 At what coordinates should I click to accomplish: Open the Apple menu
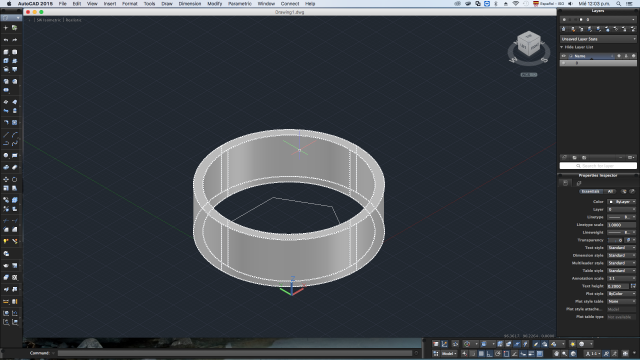[x=9, y=4]
